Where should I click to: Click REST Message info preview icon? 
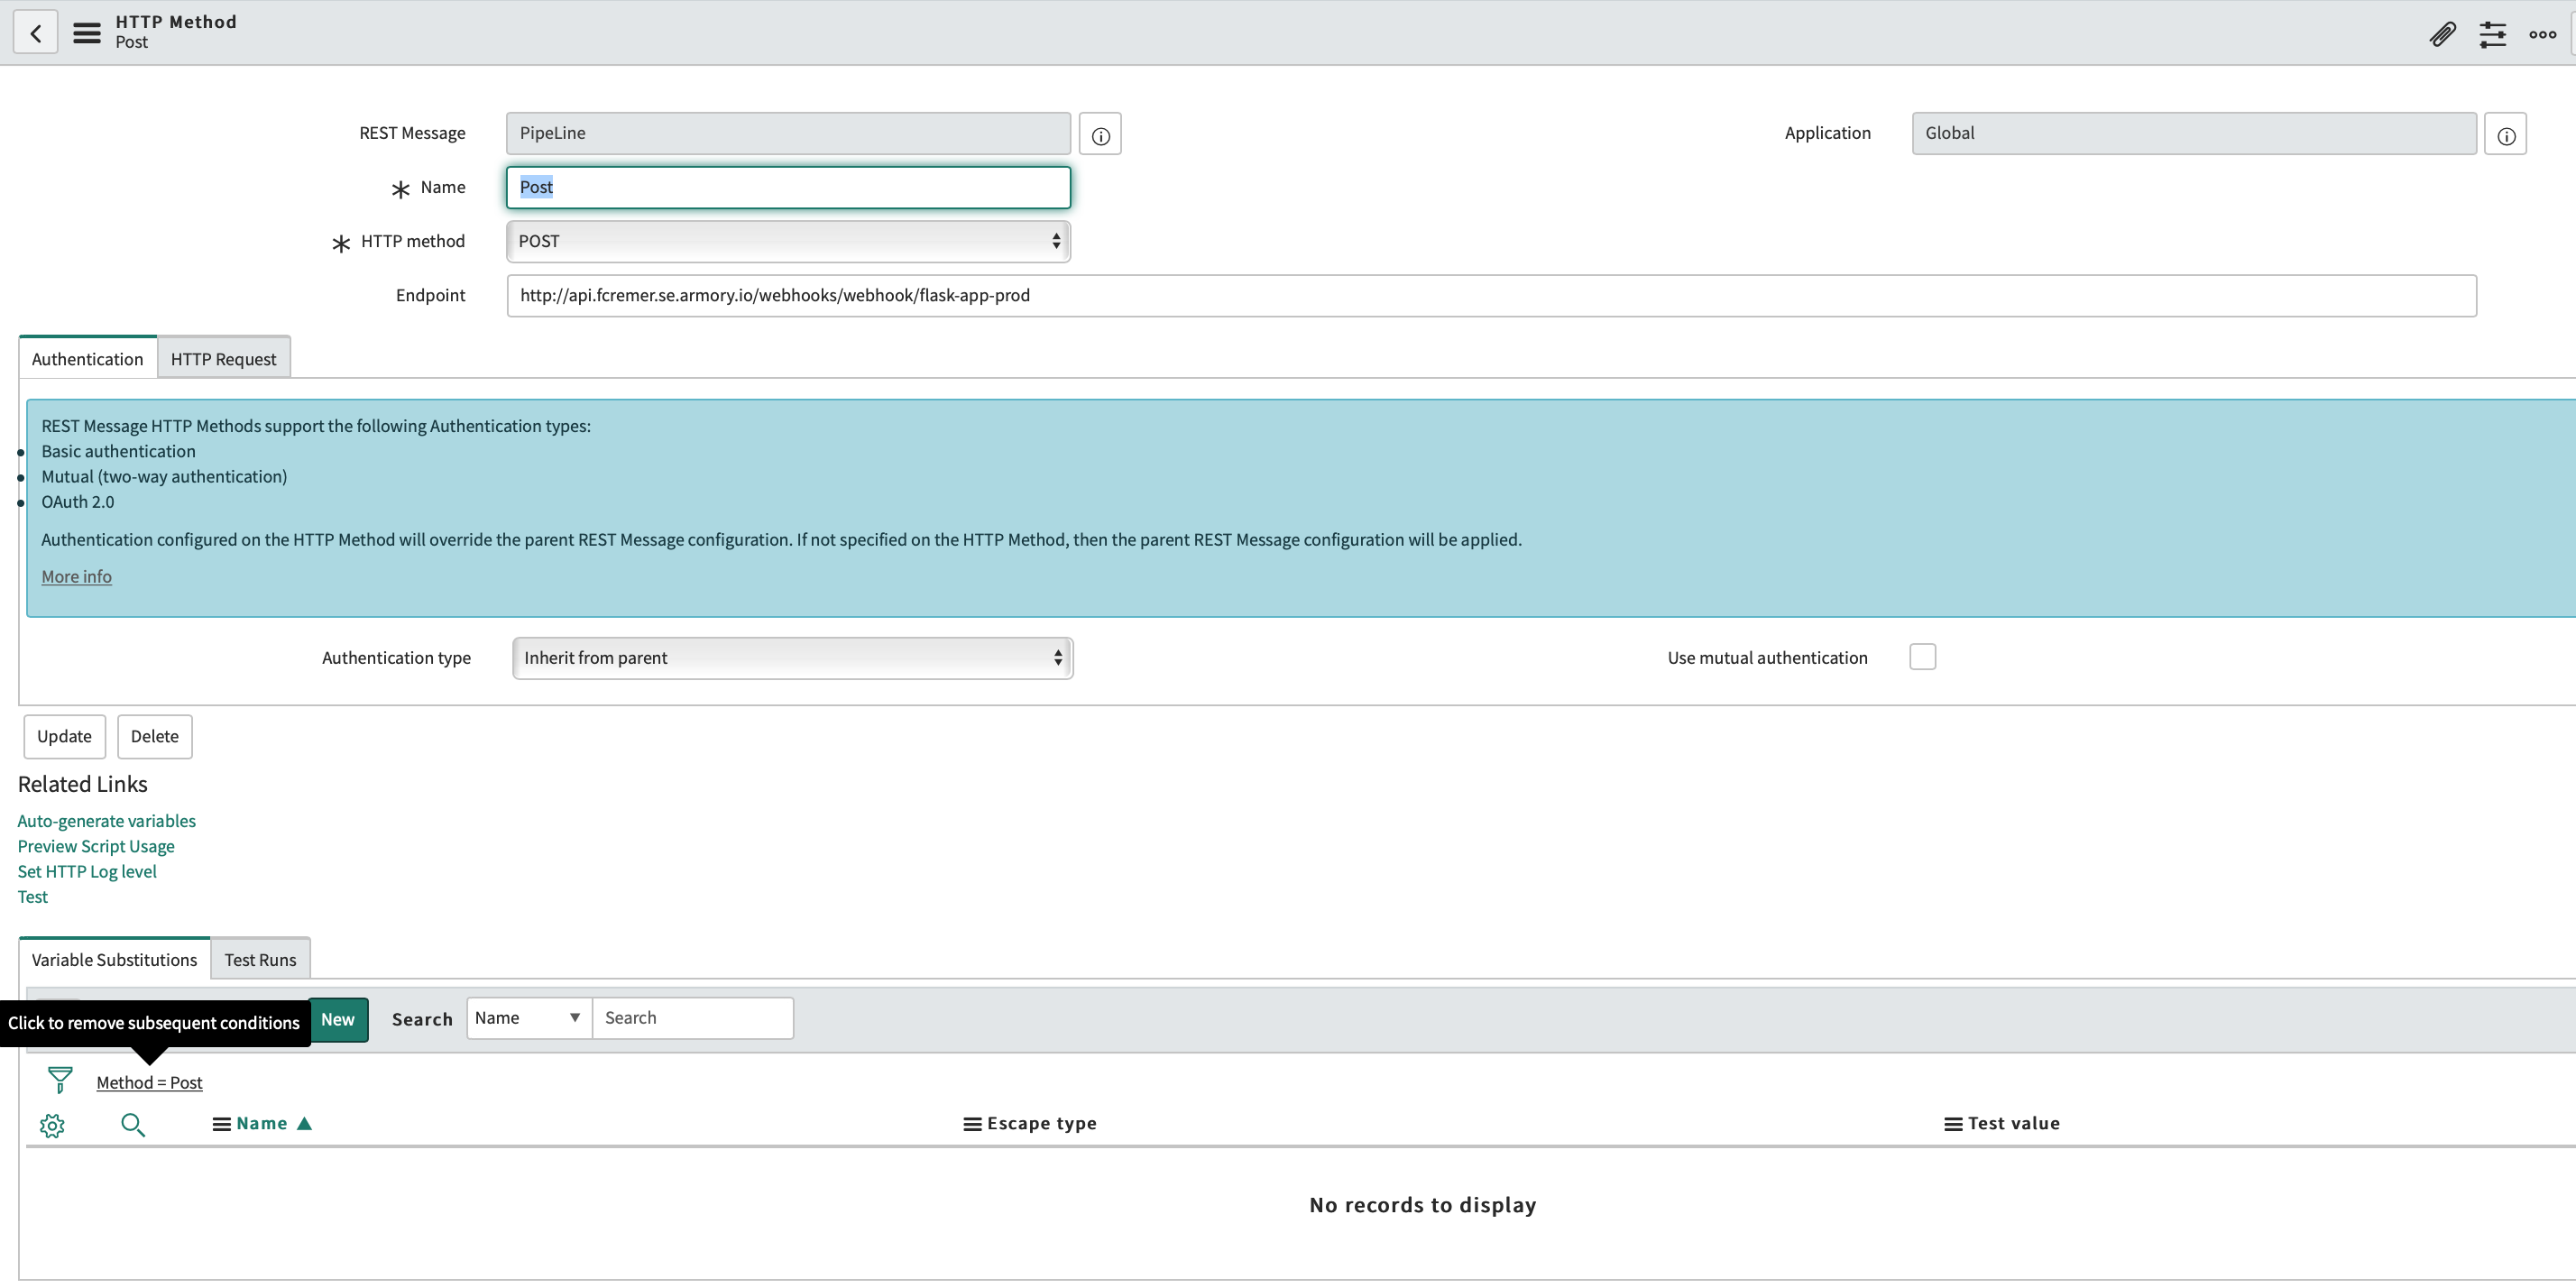[1100, 135]
